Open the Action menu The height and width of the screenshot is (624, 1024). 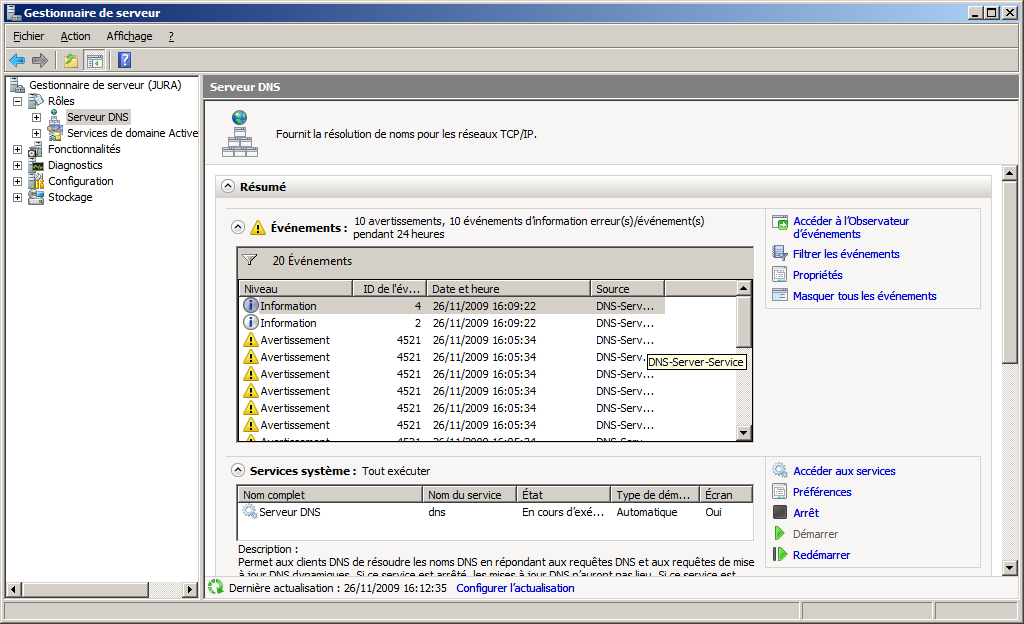75,36
